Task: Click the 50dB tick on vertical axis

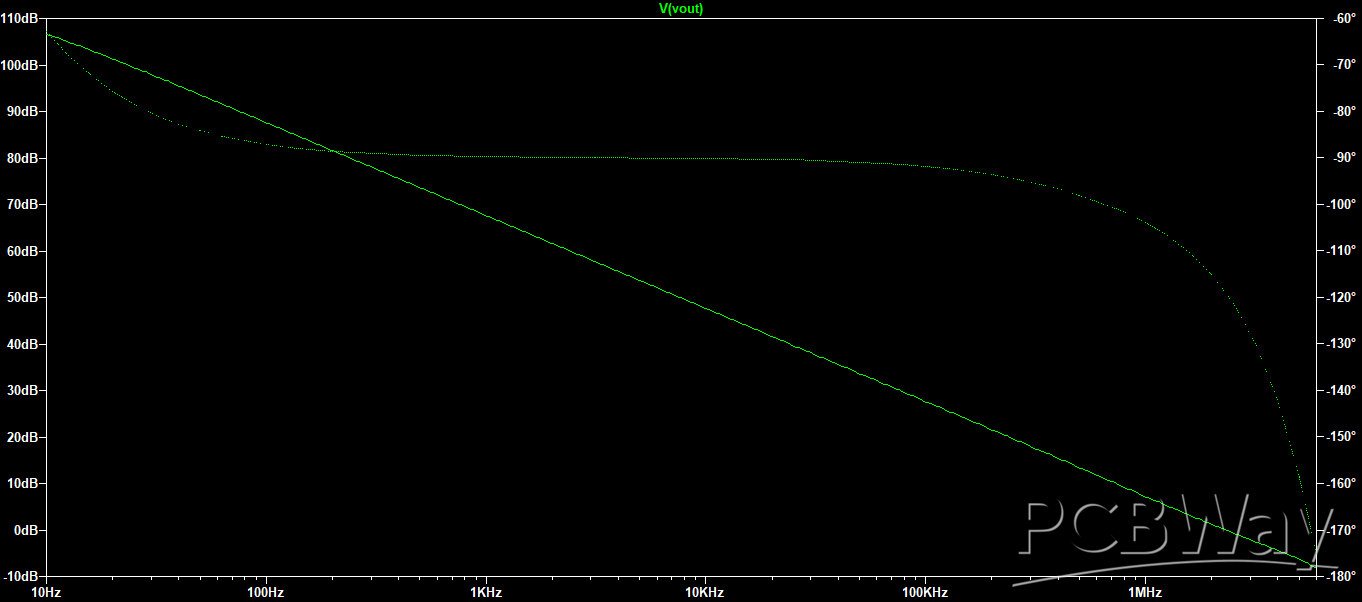Action: 23,298
